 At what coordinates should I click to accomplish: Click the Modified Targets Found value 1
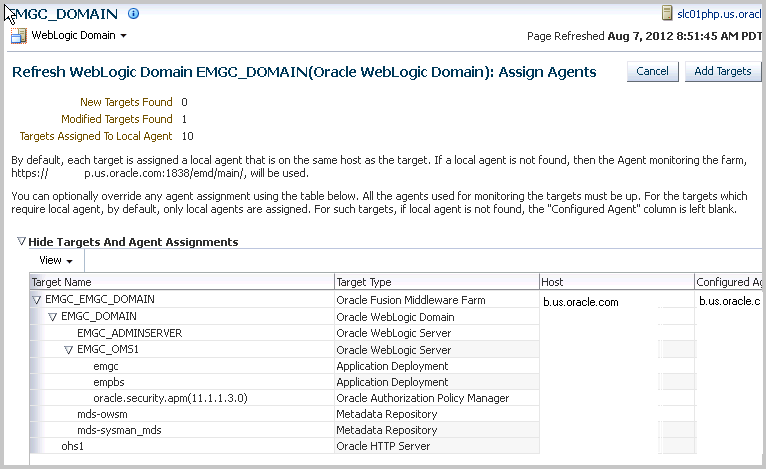(x=184, y=119)
